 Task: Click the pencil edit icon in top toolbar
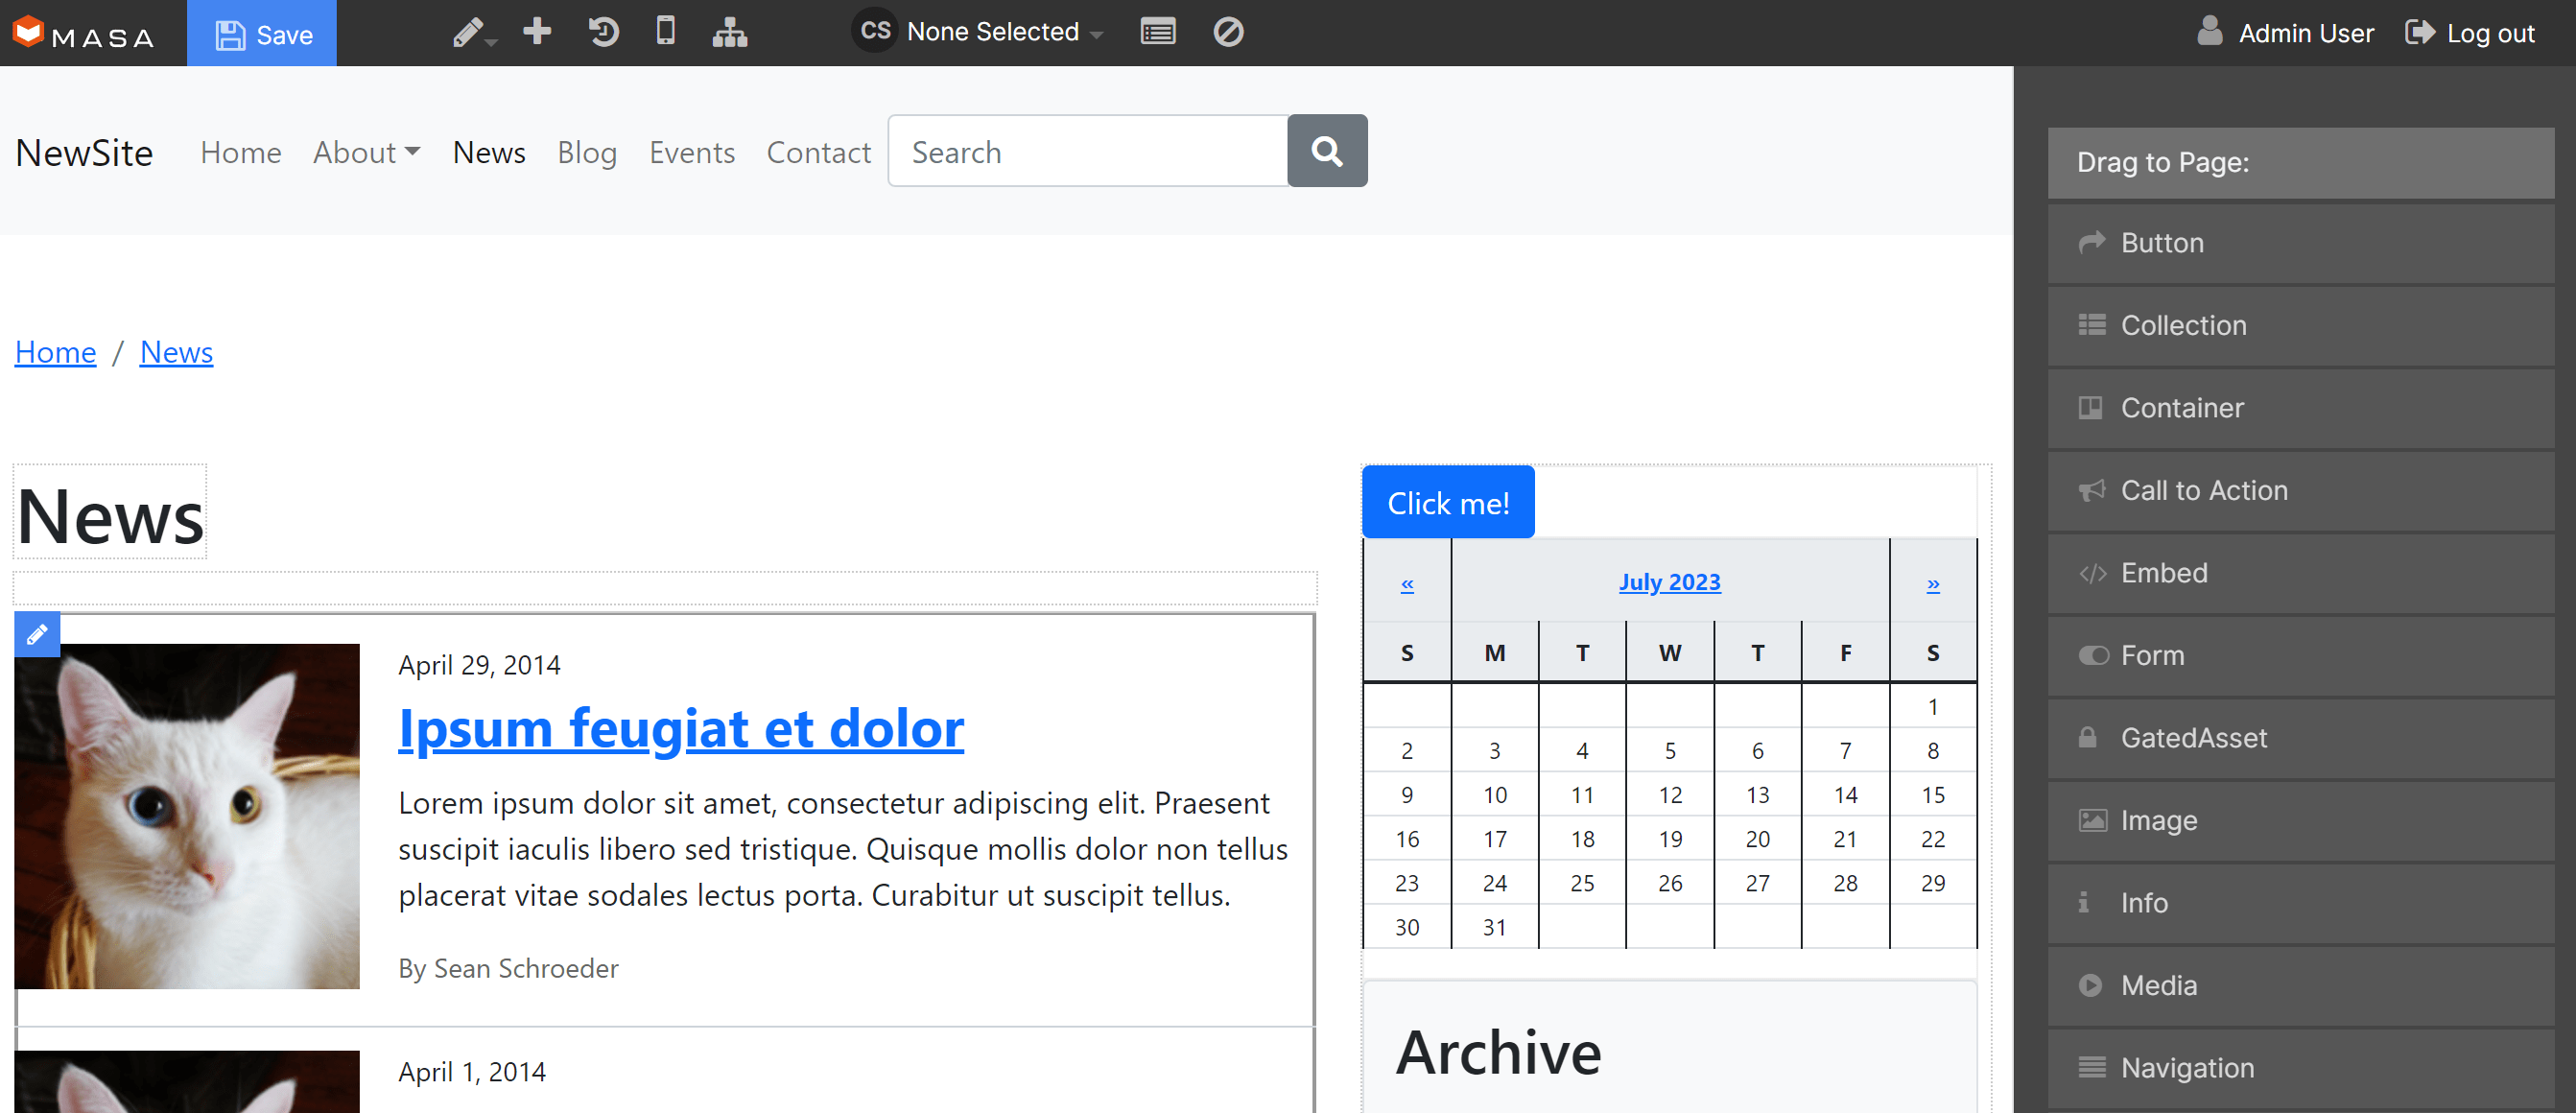468,33
